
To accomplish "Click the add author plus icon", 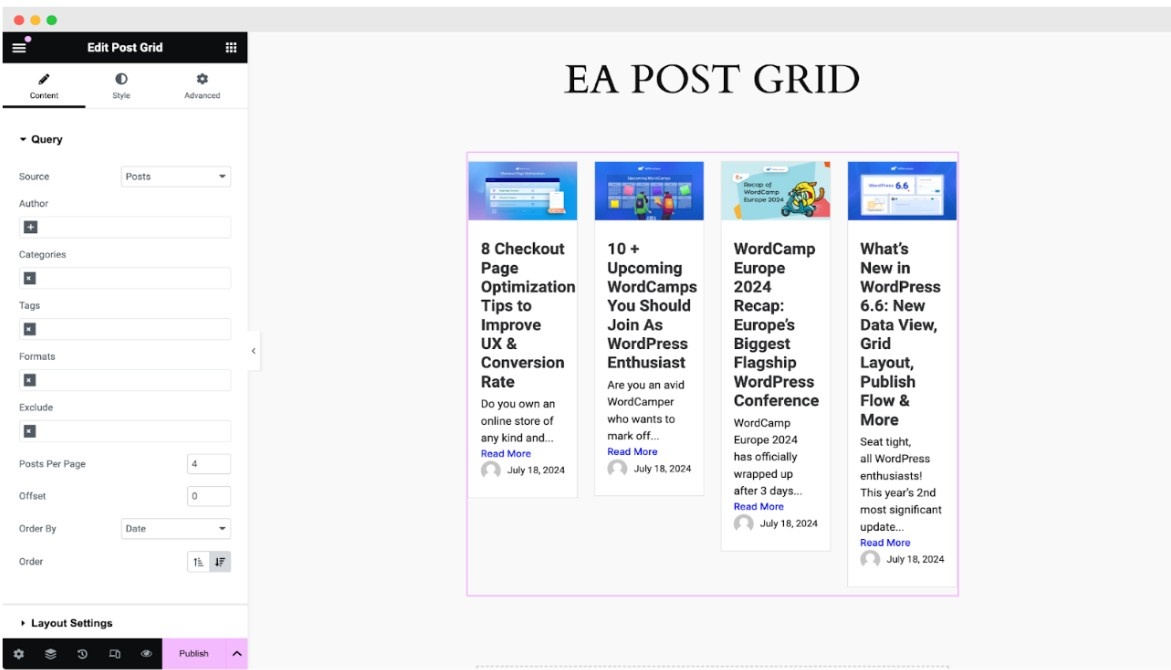I will pyautogui.click(x=30, y=227).
